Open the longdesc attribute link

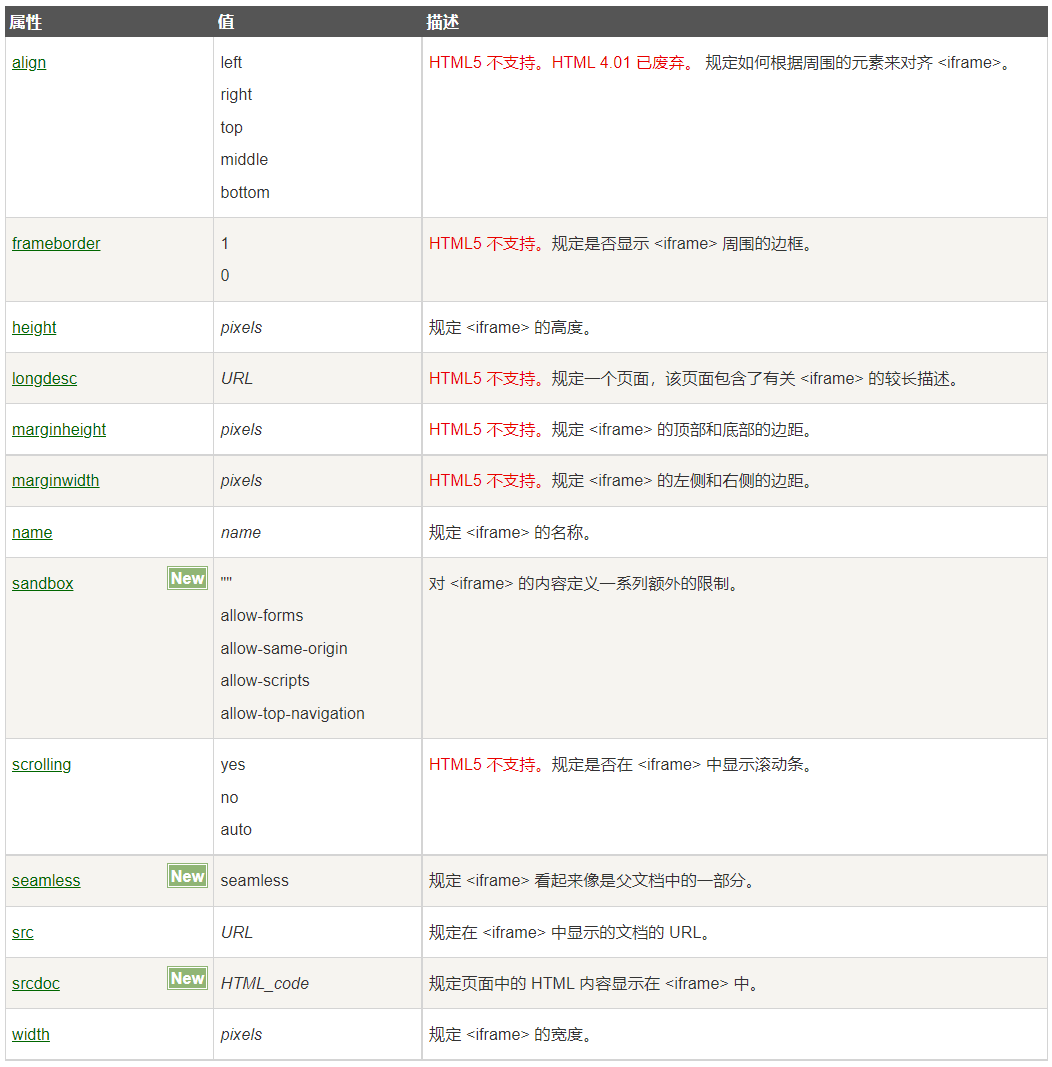(x=44, y=378)
